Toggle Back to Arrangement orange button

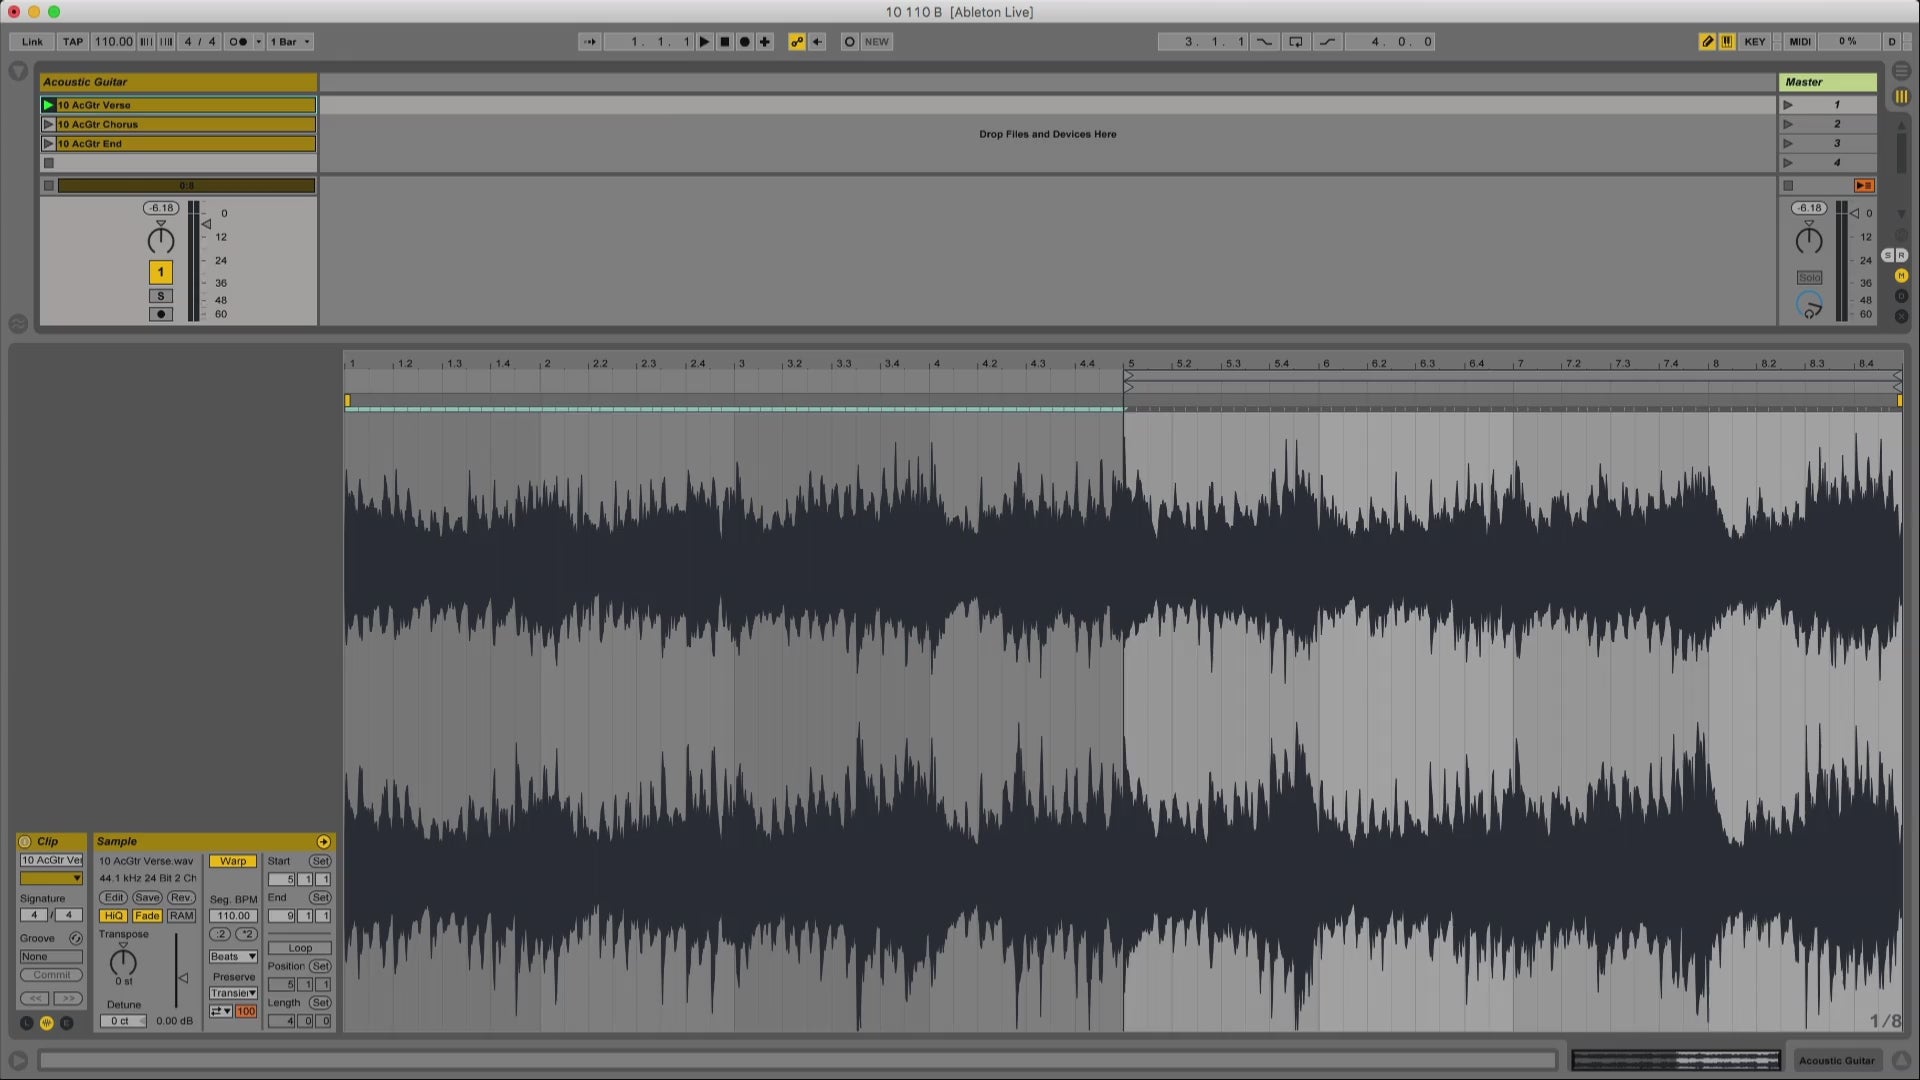tap(1864, 186)
